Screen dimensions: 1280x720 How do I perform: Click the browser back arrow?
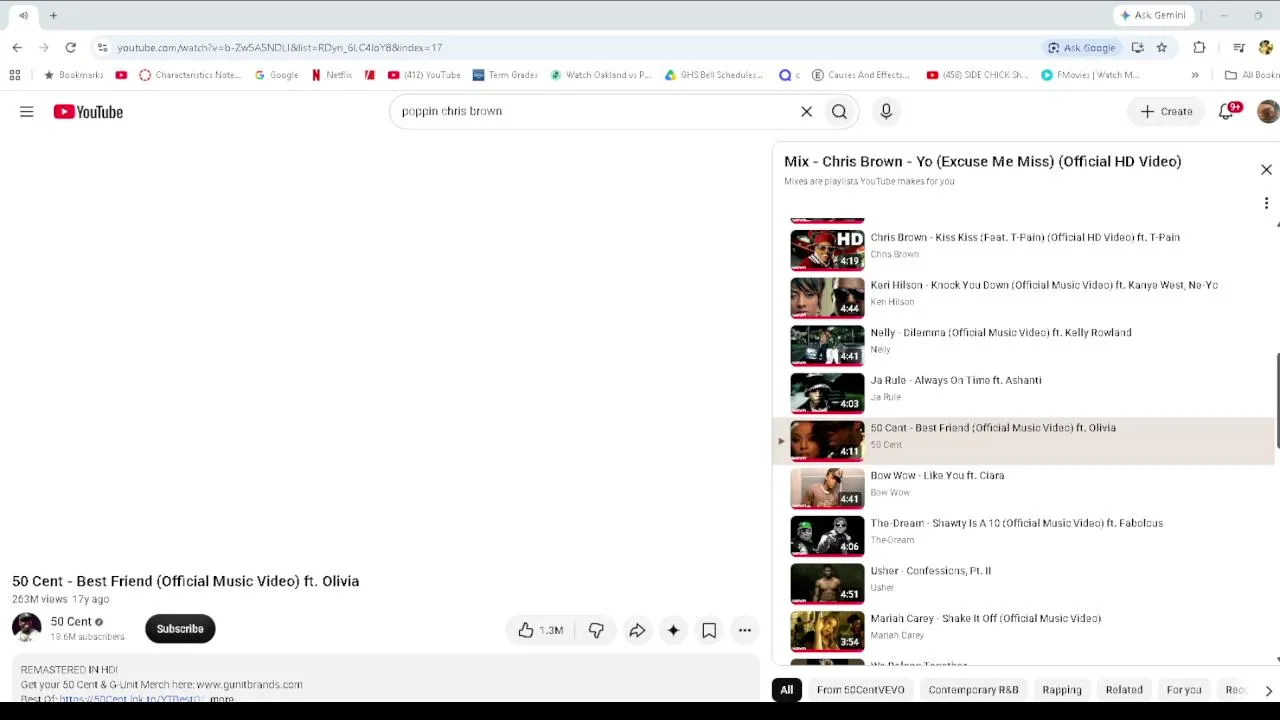point(17,47)
